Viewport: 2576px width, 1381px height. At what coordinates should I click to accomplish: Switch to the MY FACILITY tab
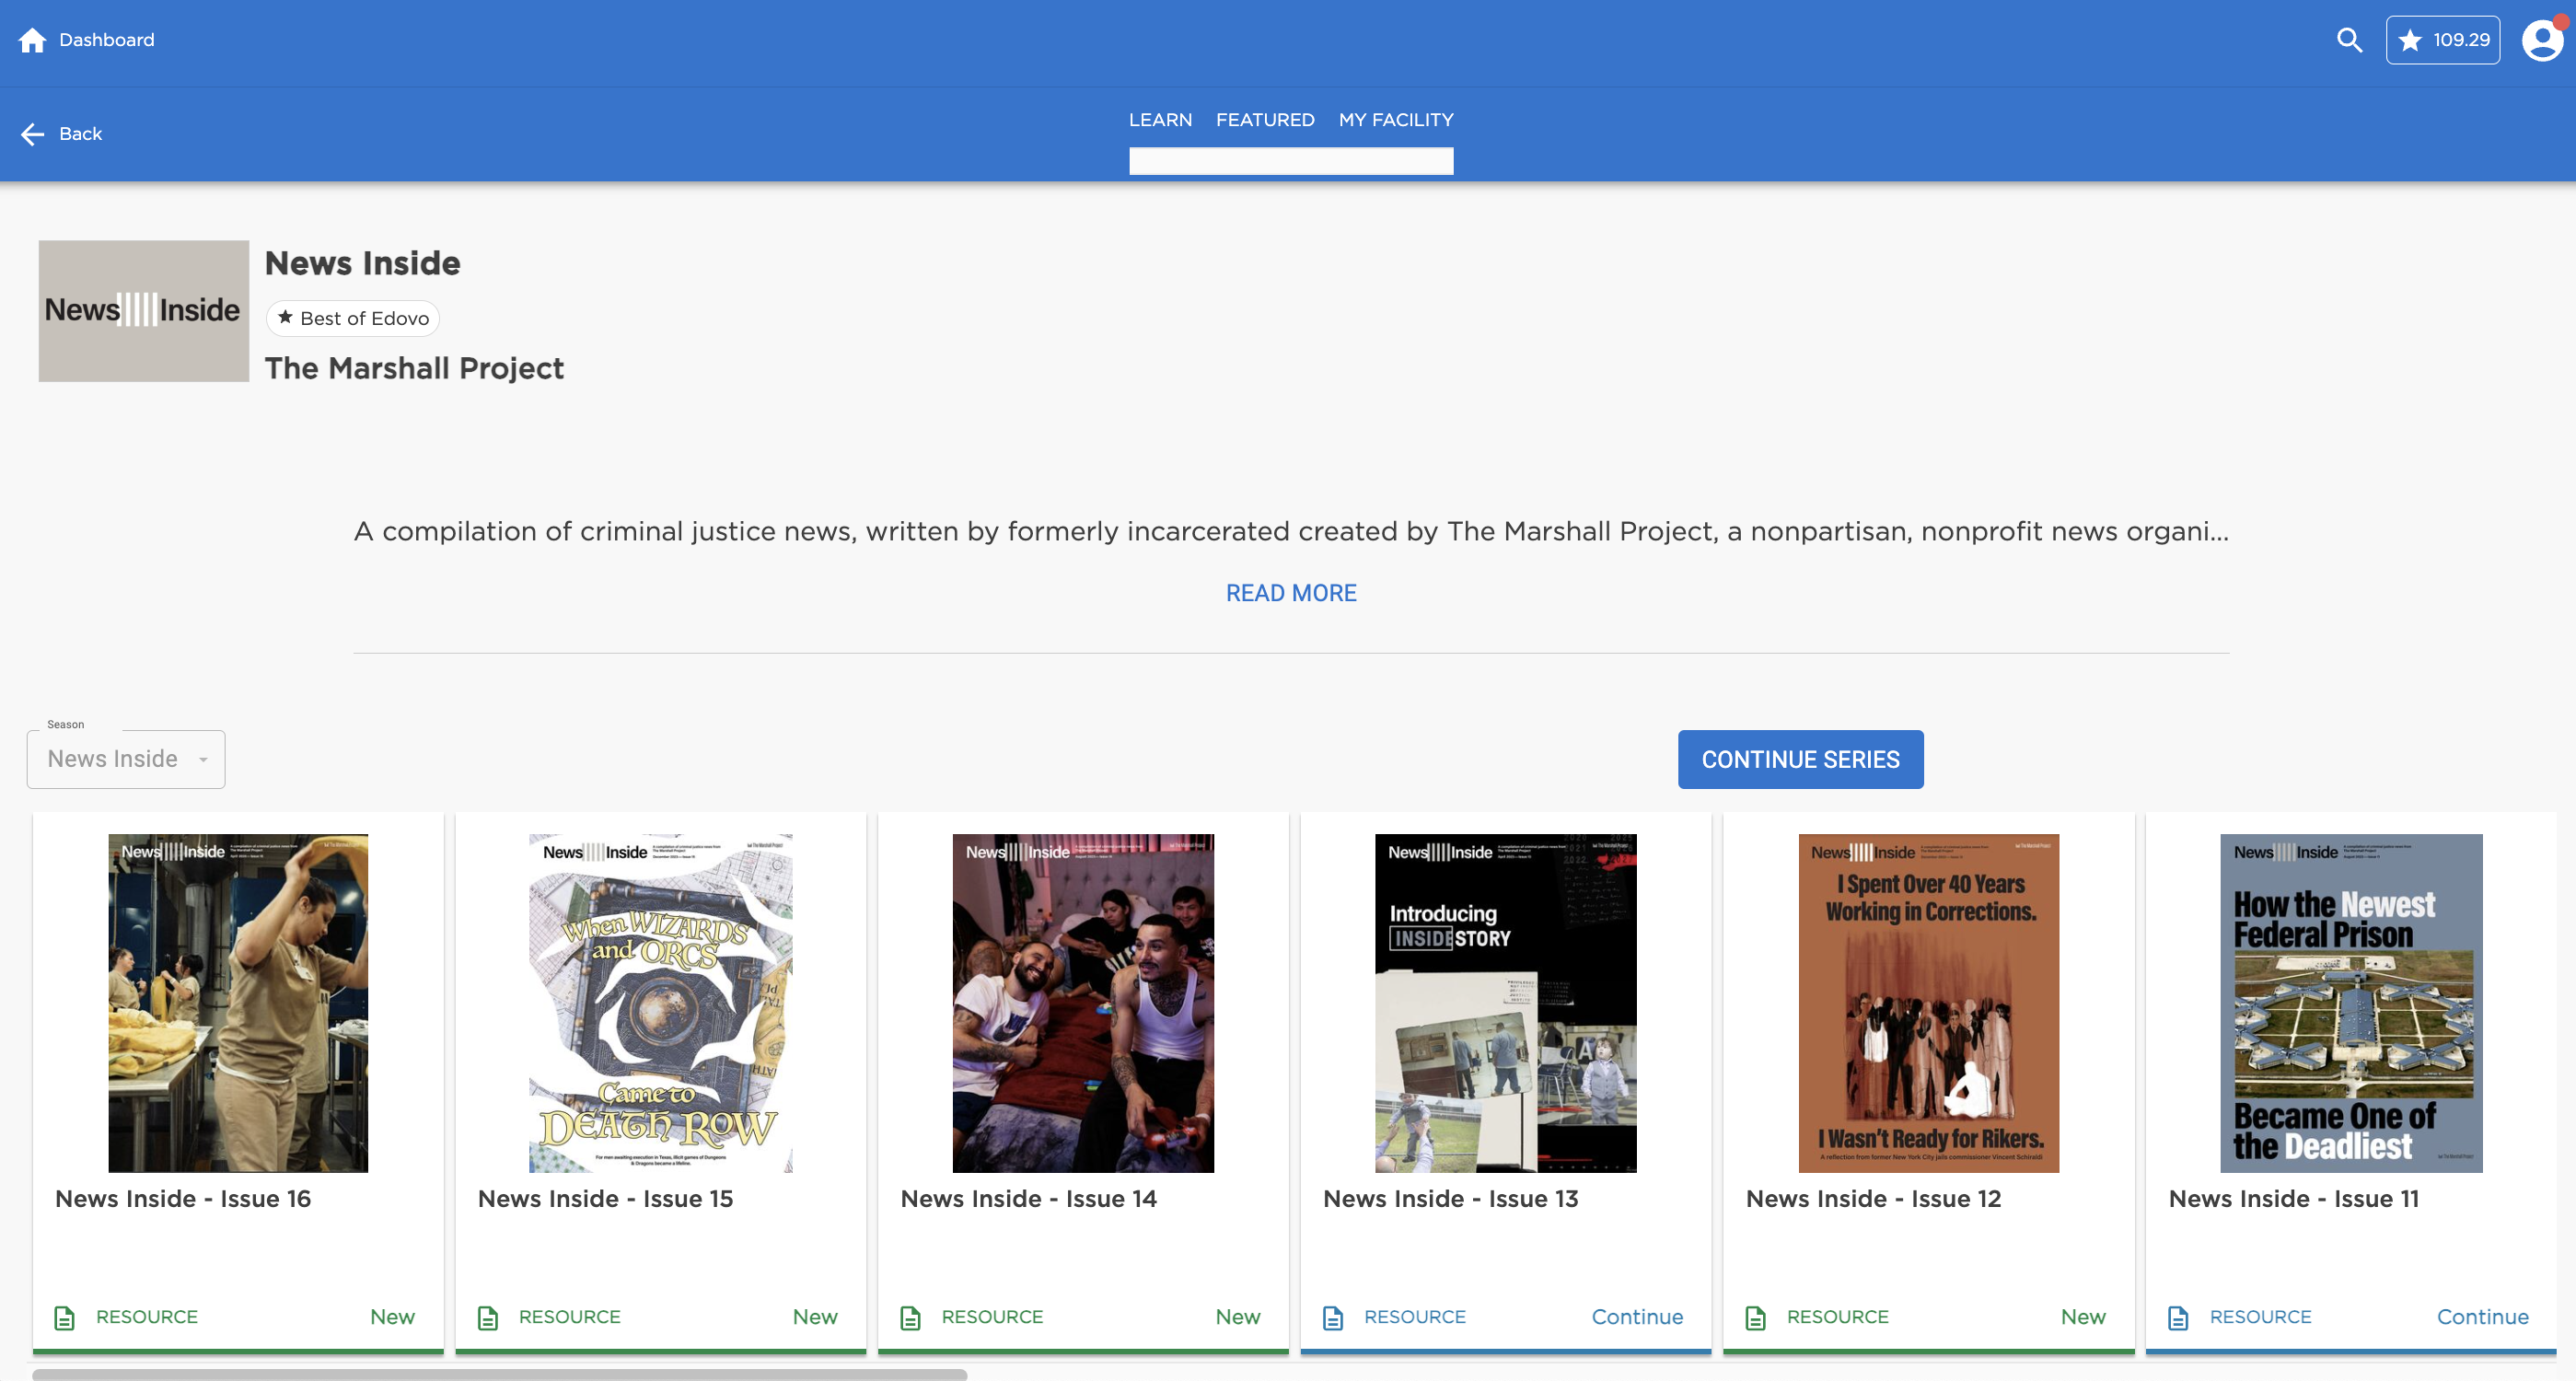click(x=1396, y=120)
